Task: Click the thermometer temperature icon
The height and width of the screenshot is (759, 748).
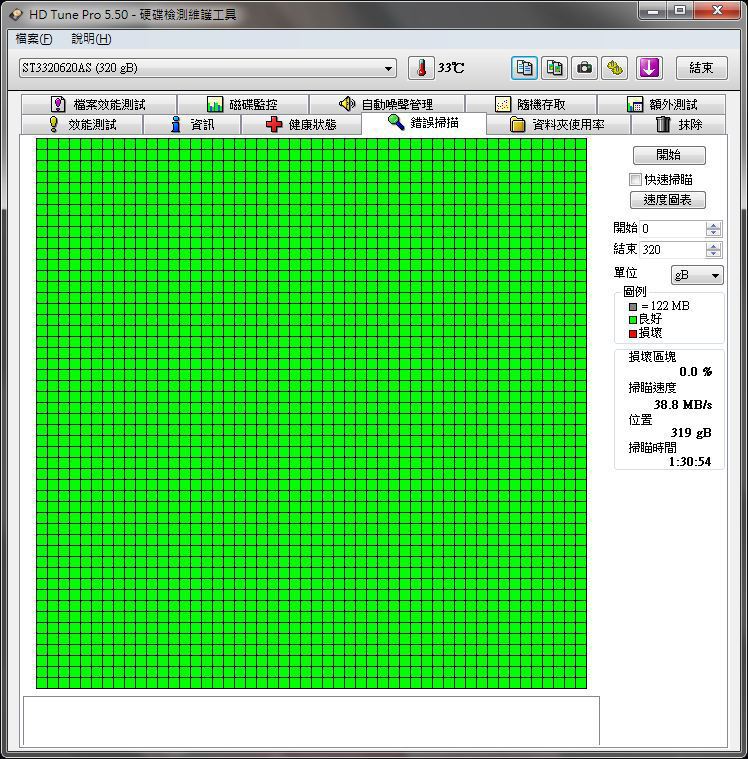Action: [x=421, y=68]
